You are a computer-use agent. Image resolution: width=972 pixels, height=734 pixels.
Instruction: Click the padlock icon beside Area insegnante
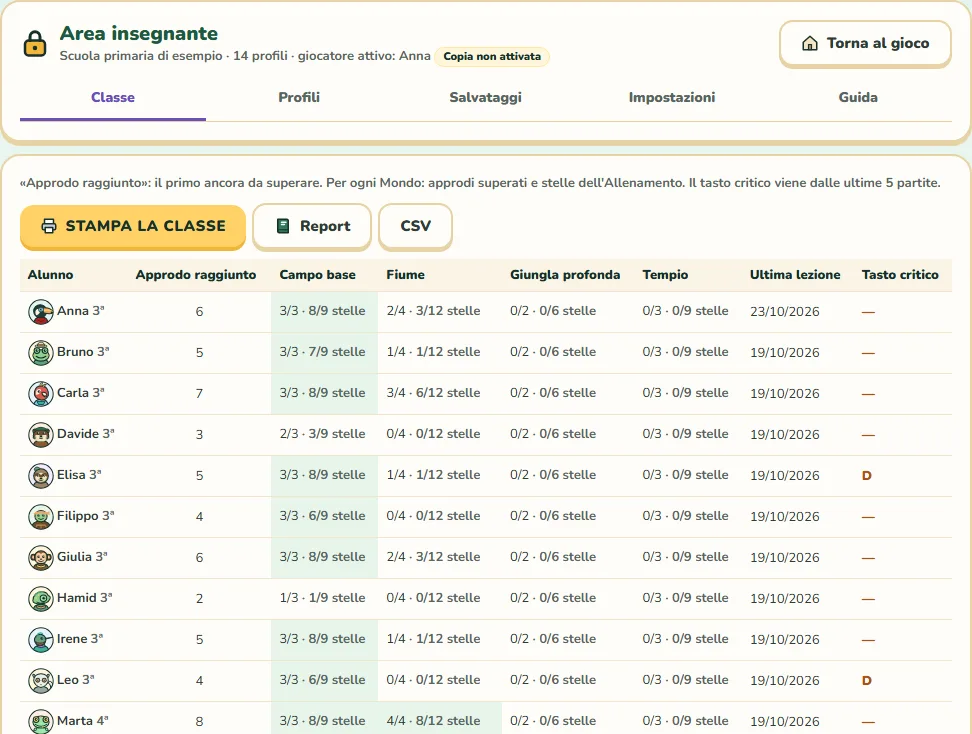(35, 43)
